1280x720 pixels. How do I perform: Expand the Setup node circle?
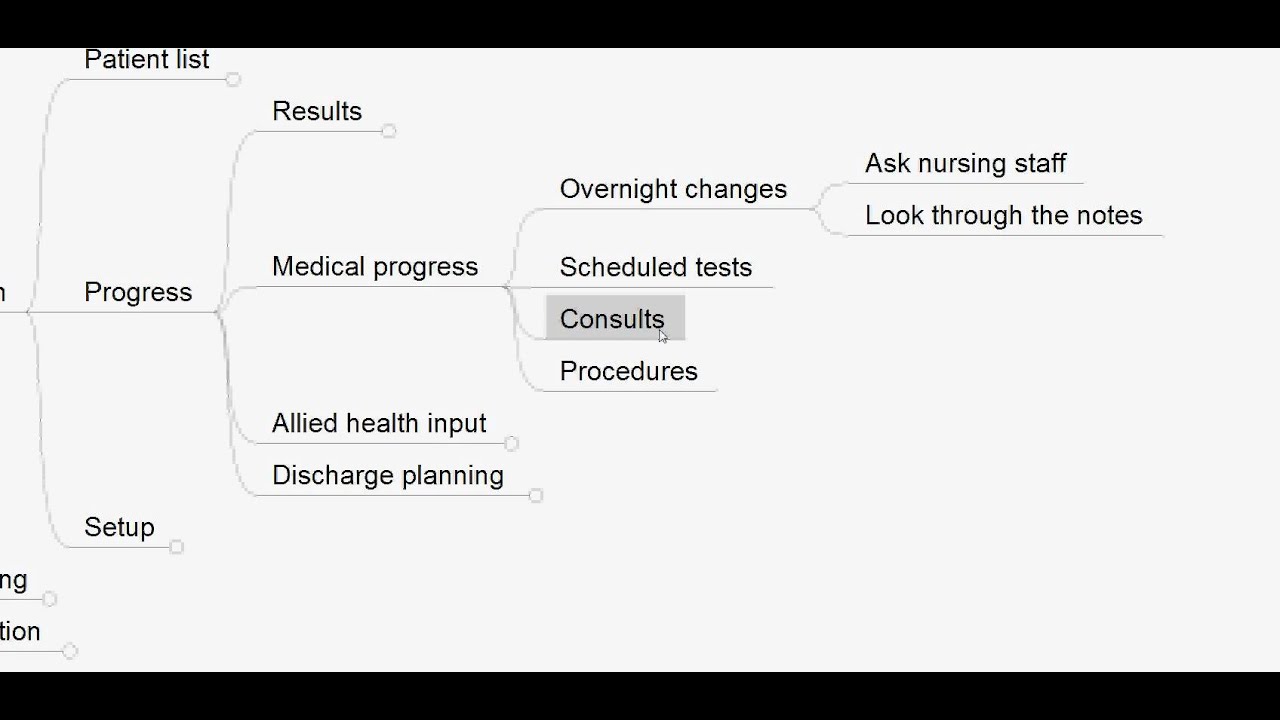[x=177, y=546]
